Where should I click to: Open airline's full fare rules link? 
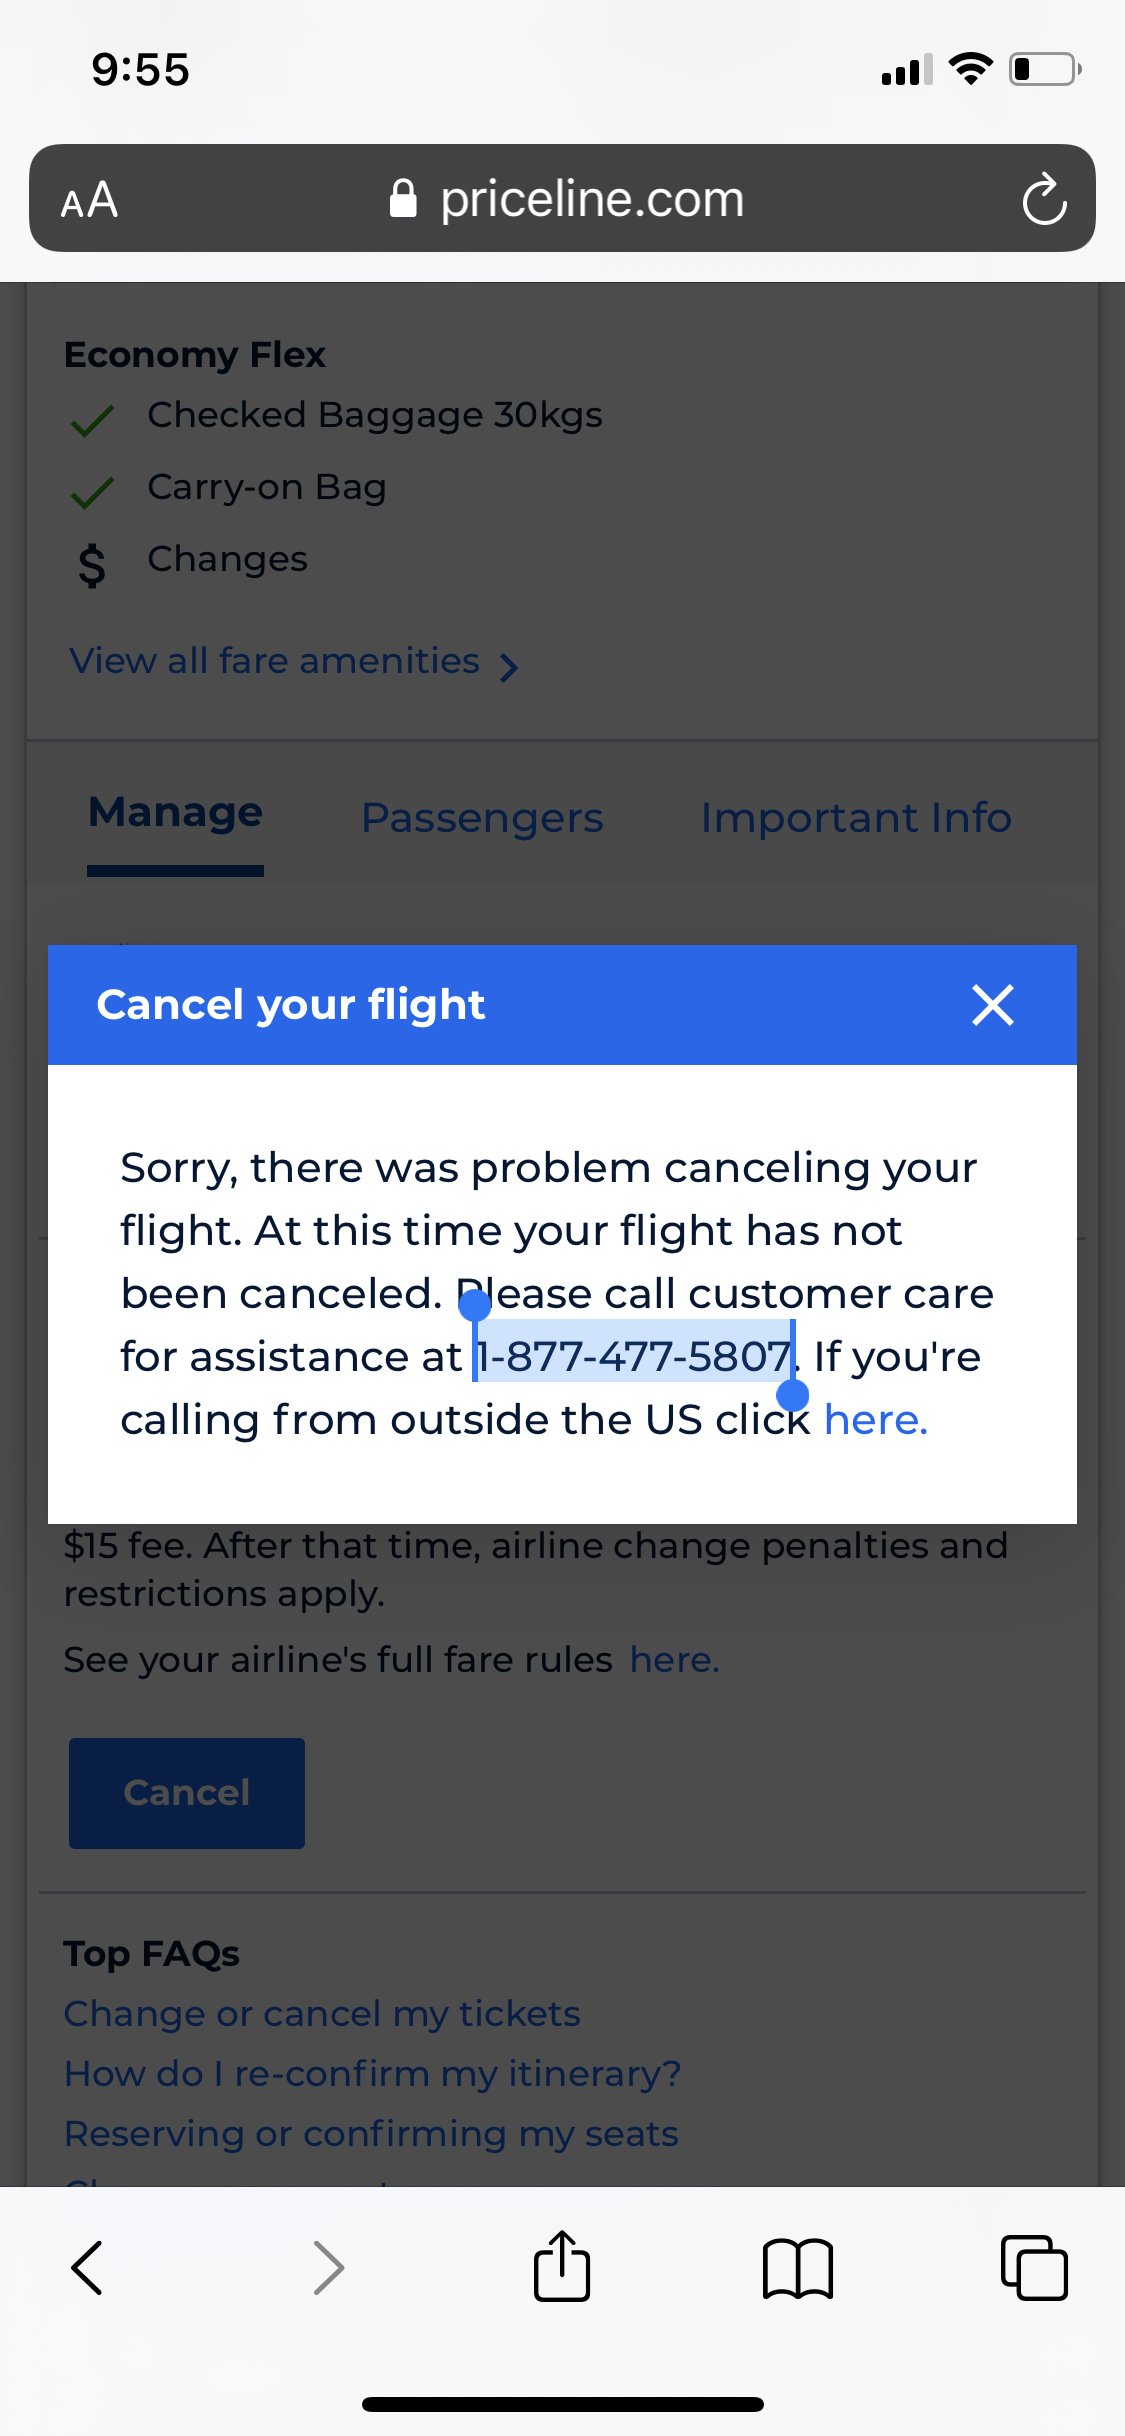point(673,1658)
